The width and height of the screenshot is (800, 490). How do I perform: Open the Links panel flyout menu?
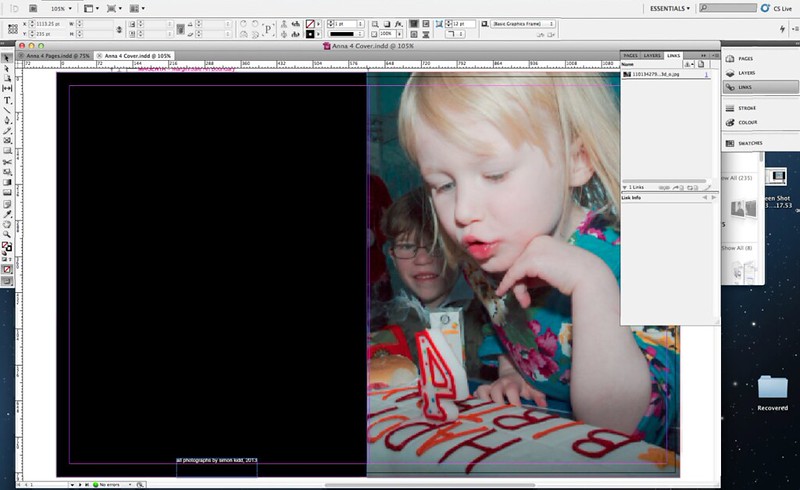coord(715,55)
